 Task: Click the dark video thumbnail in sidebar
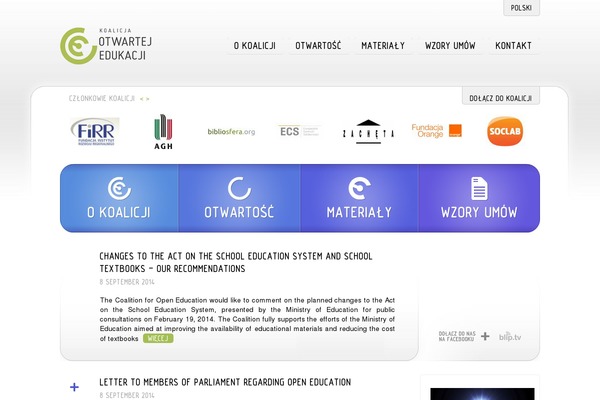click(x=482, y=393)
